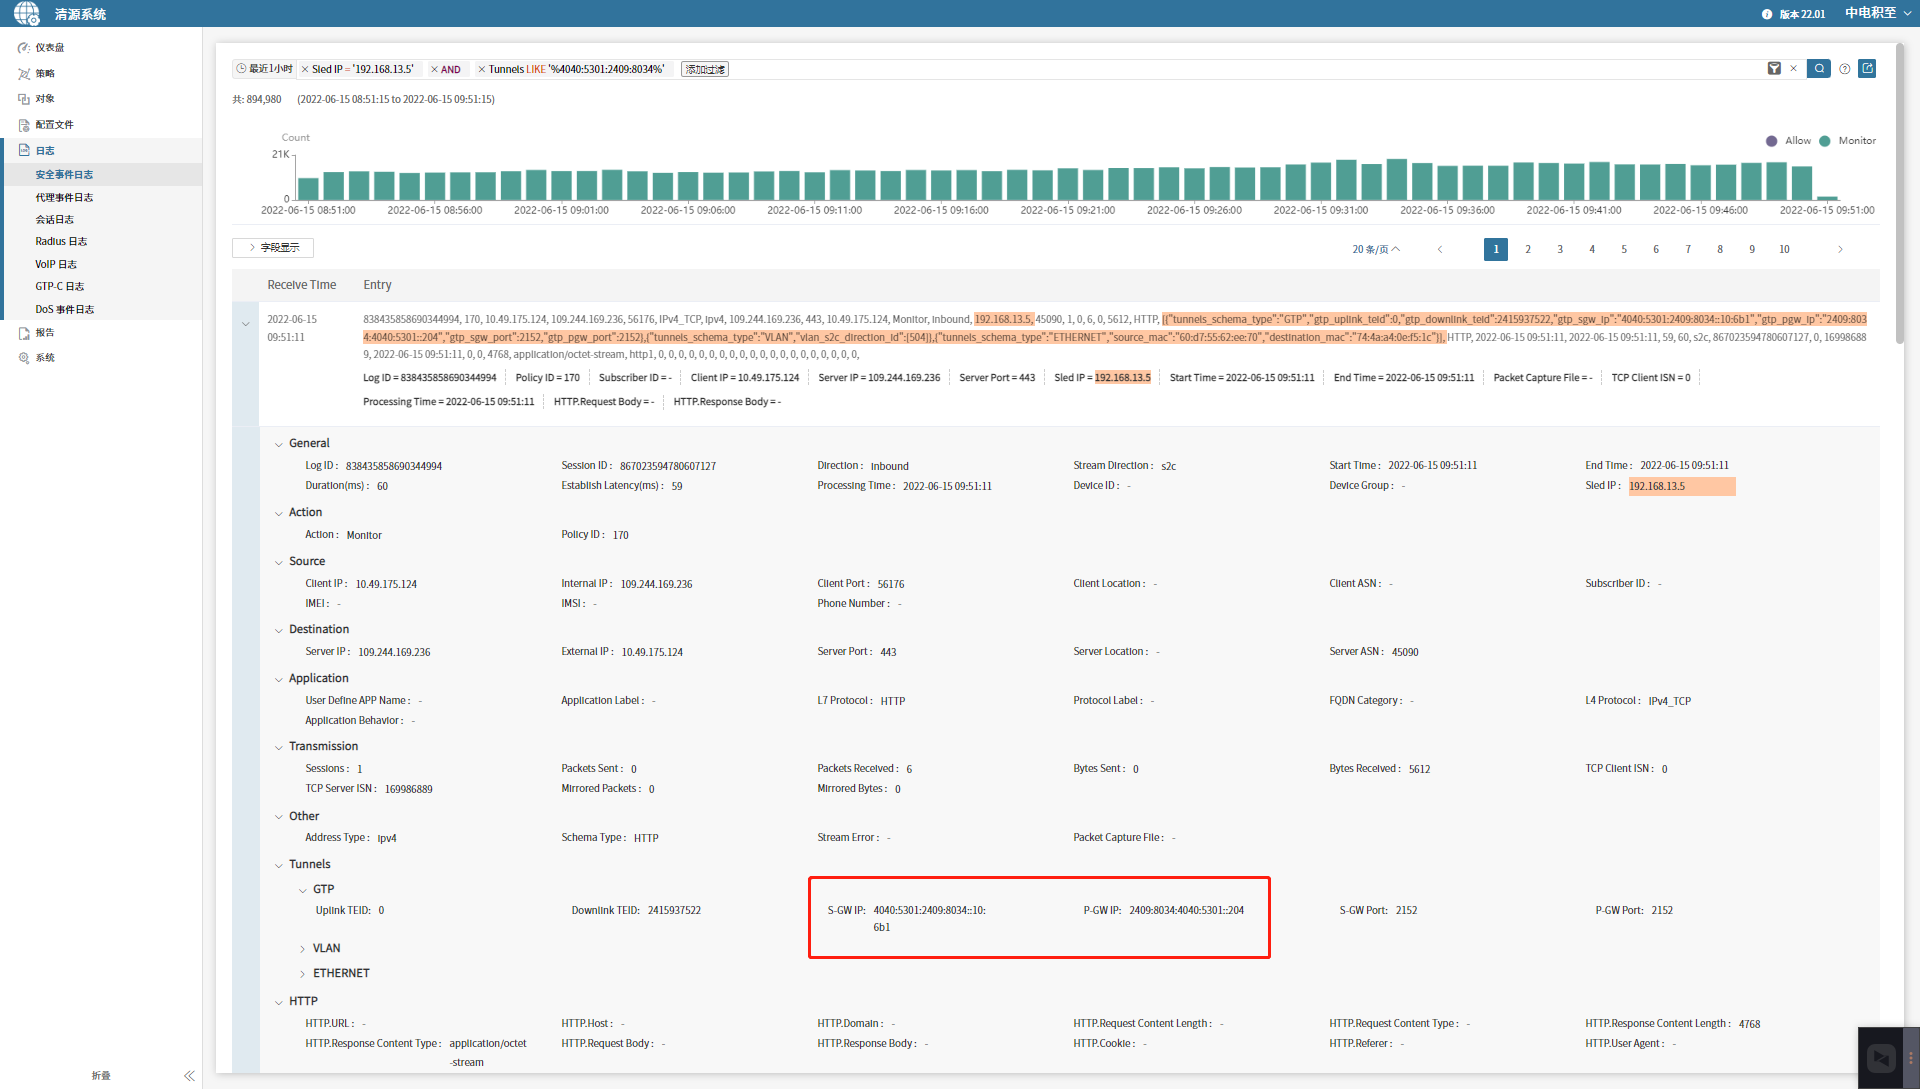Click the filter funnel icon

click(x=1774, y=69)
